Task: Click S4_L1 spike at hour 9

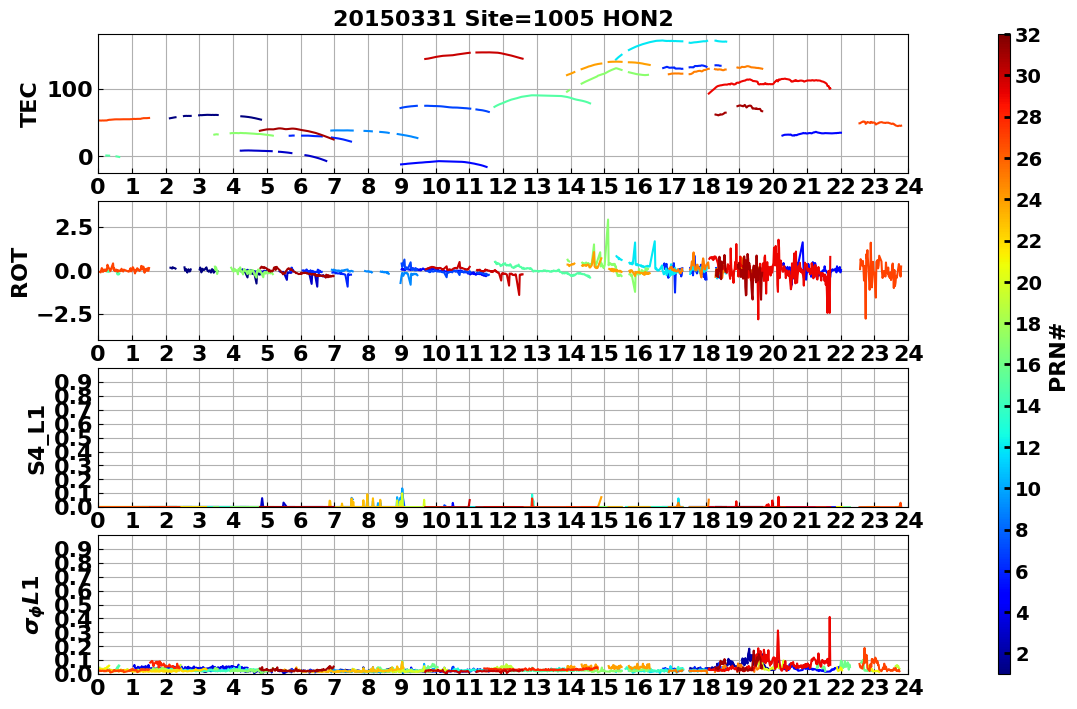Action: pos(402,496)
